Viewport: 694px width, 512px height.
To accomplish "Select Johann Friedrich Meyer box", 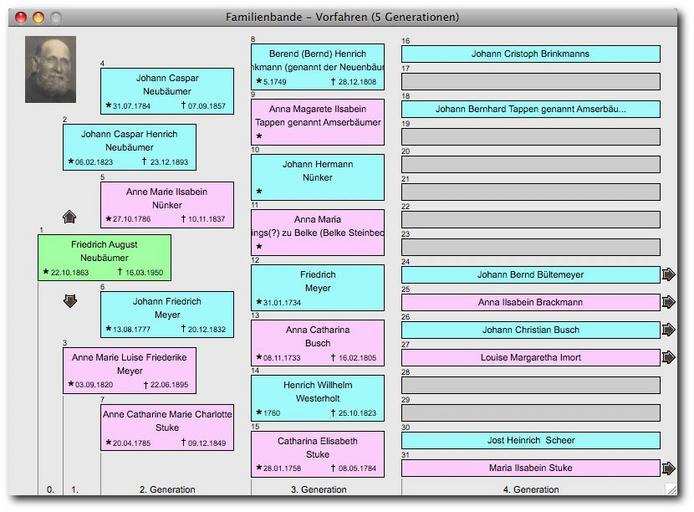I will [167, 315].
